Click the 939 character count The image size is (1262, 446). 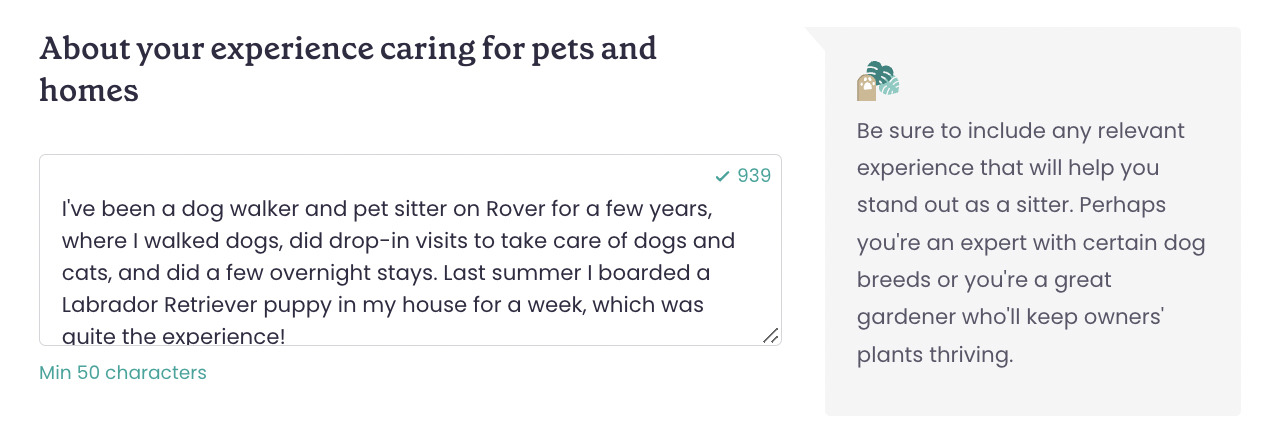[754, 177]
